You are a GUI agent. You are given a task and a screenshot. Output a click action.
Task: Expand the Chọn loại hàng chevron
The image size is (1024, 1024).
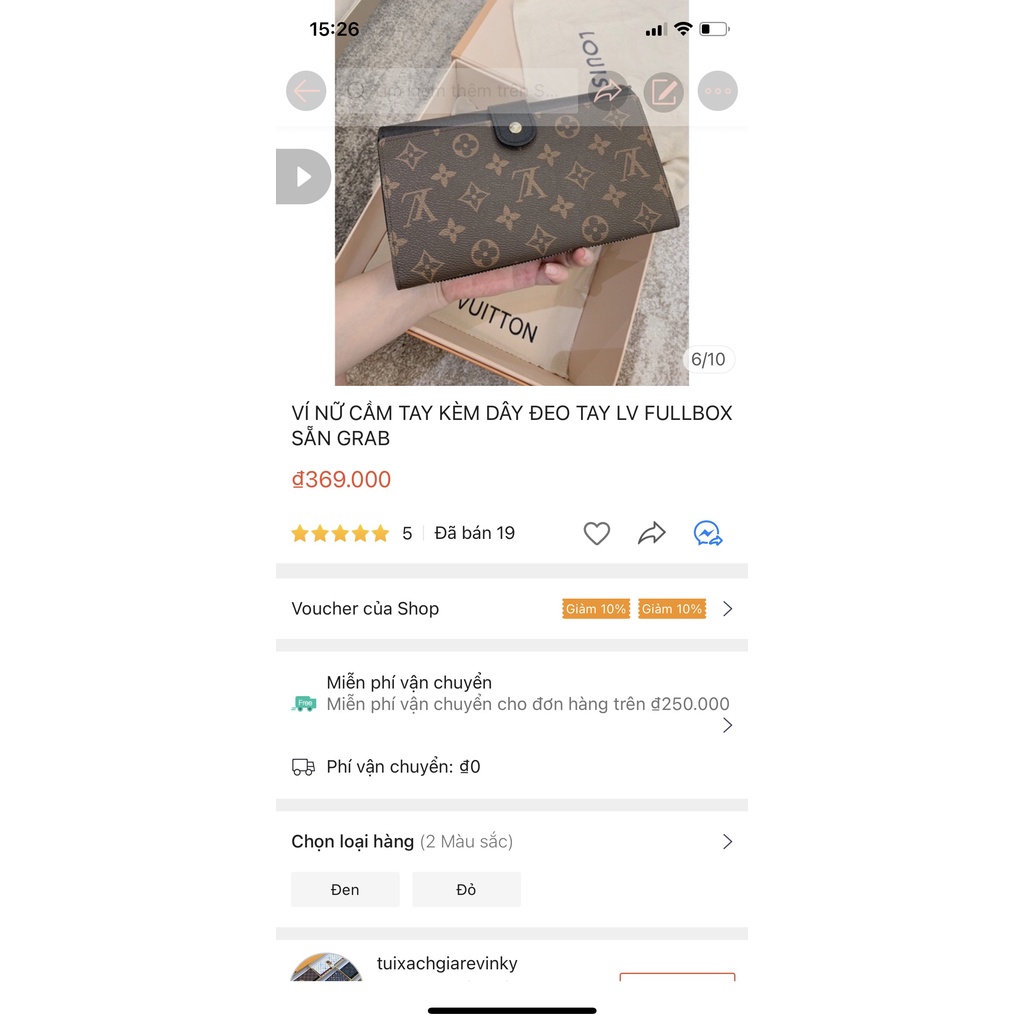pos(728,842)
